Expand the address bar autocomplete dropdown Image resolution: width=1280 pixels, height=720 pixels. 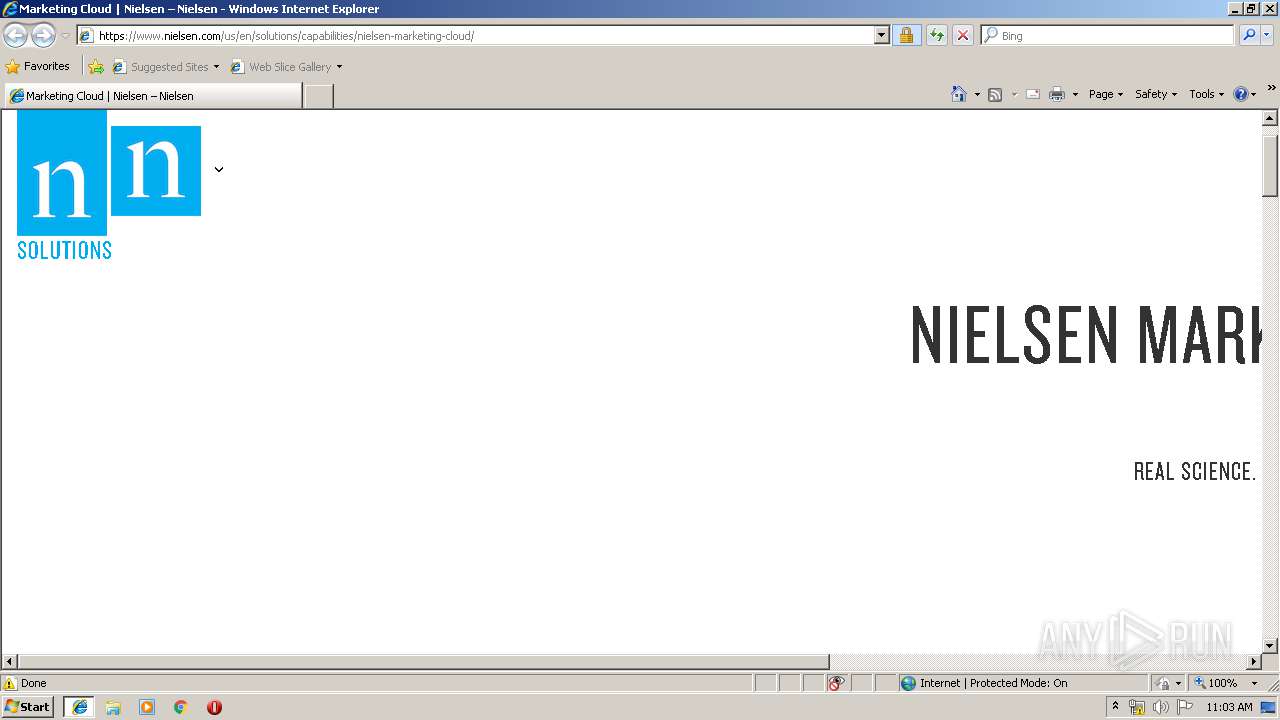click(881, 35)
